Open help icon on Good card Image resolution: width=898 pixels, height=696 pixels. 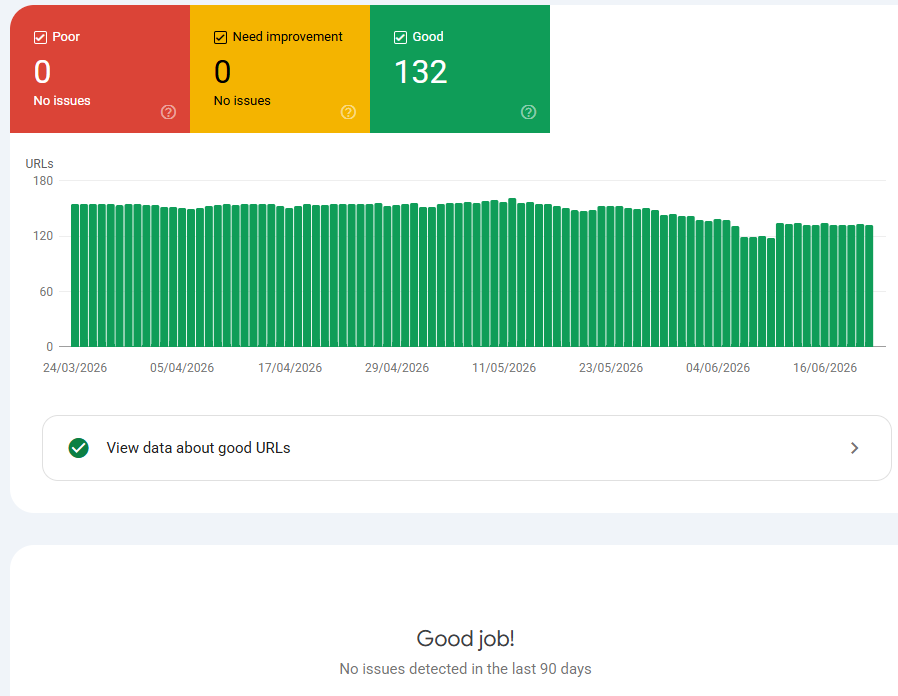coord(529,112)
